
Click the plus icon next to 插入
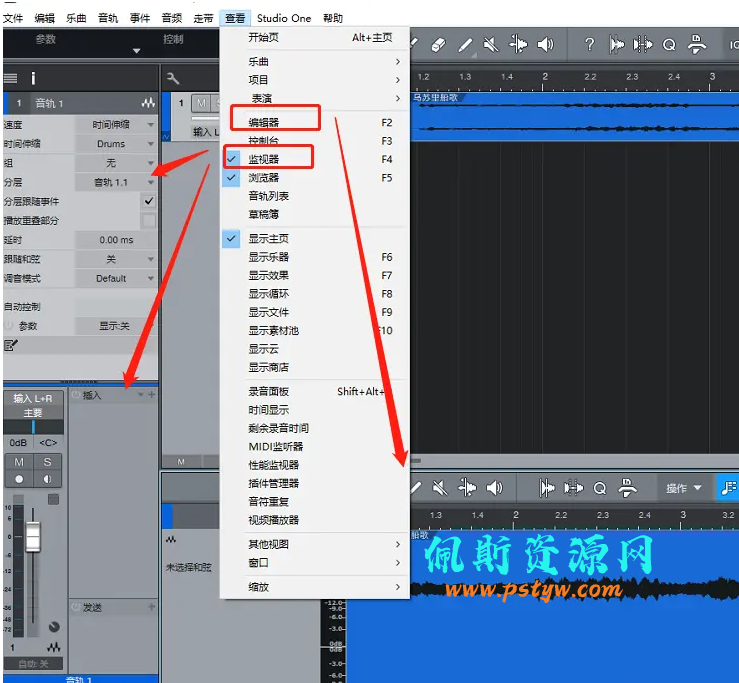click(x=151, y=395)
